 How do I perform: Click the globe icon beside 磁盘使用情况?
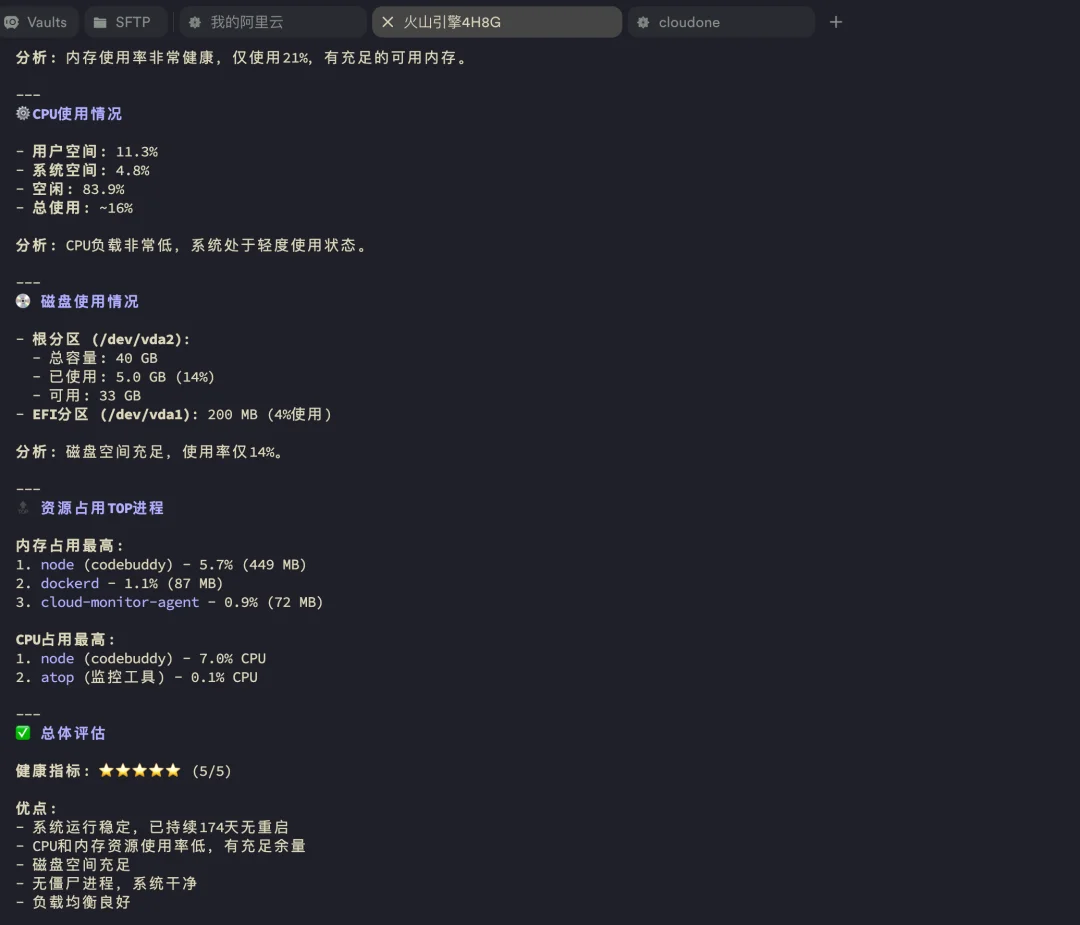[22, 300]
